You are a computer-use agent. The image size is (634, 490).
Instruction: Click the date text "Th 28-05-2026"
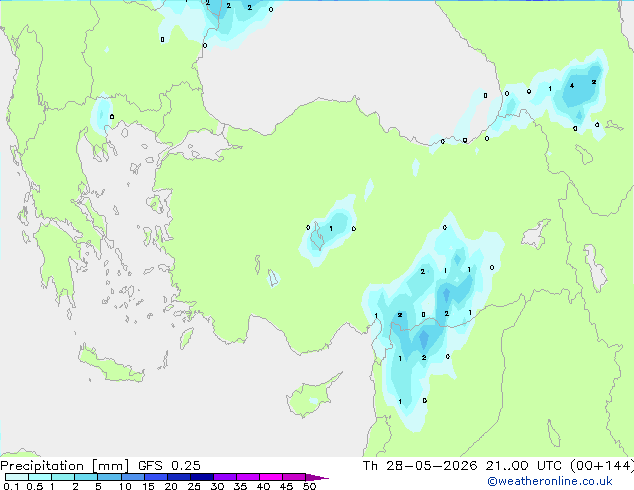pos(420,466)
